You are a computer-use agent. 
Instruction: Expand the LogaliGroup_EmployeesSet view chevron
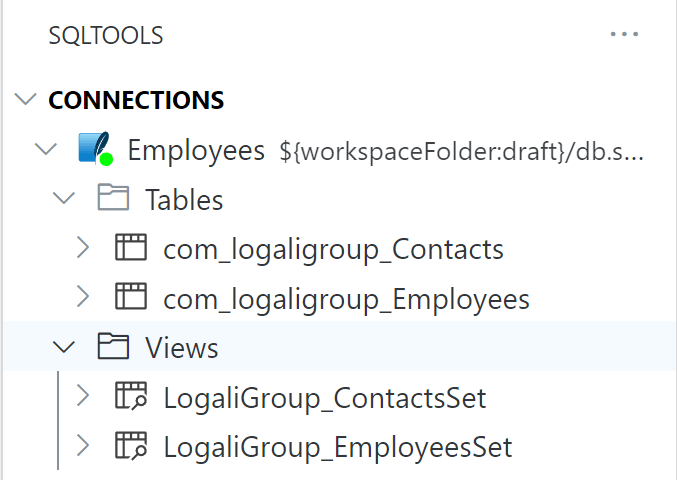pos(82,445)
